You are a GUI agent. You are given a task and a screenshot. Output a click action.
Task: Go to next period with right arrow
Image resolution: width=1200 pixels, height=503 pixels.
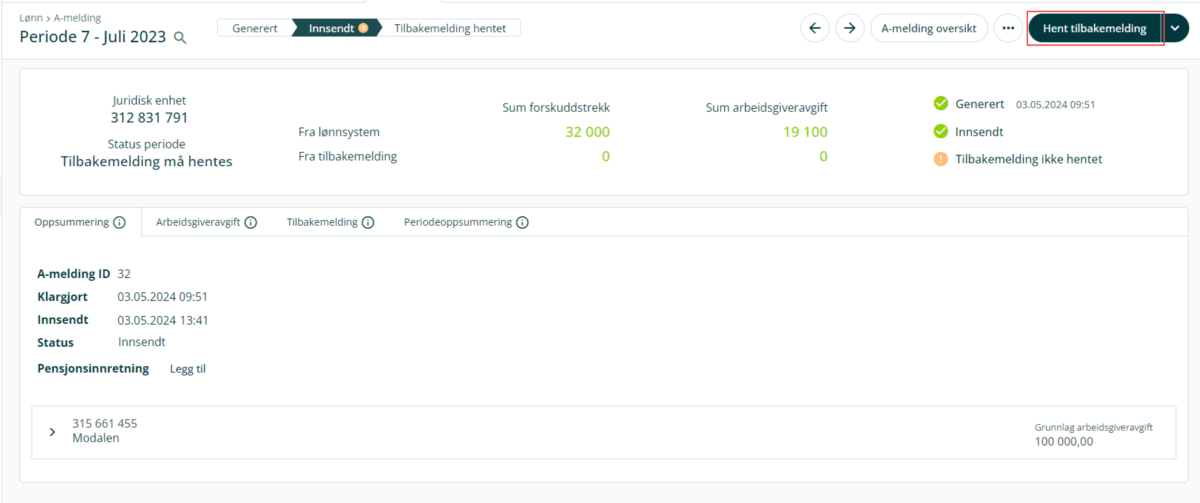click(x=849, y=28)
